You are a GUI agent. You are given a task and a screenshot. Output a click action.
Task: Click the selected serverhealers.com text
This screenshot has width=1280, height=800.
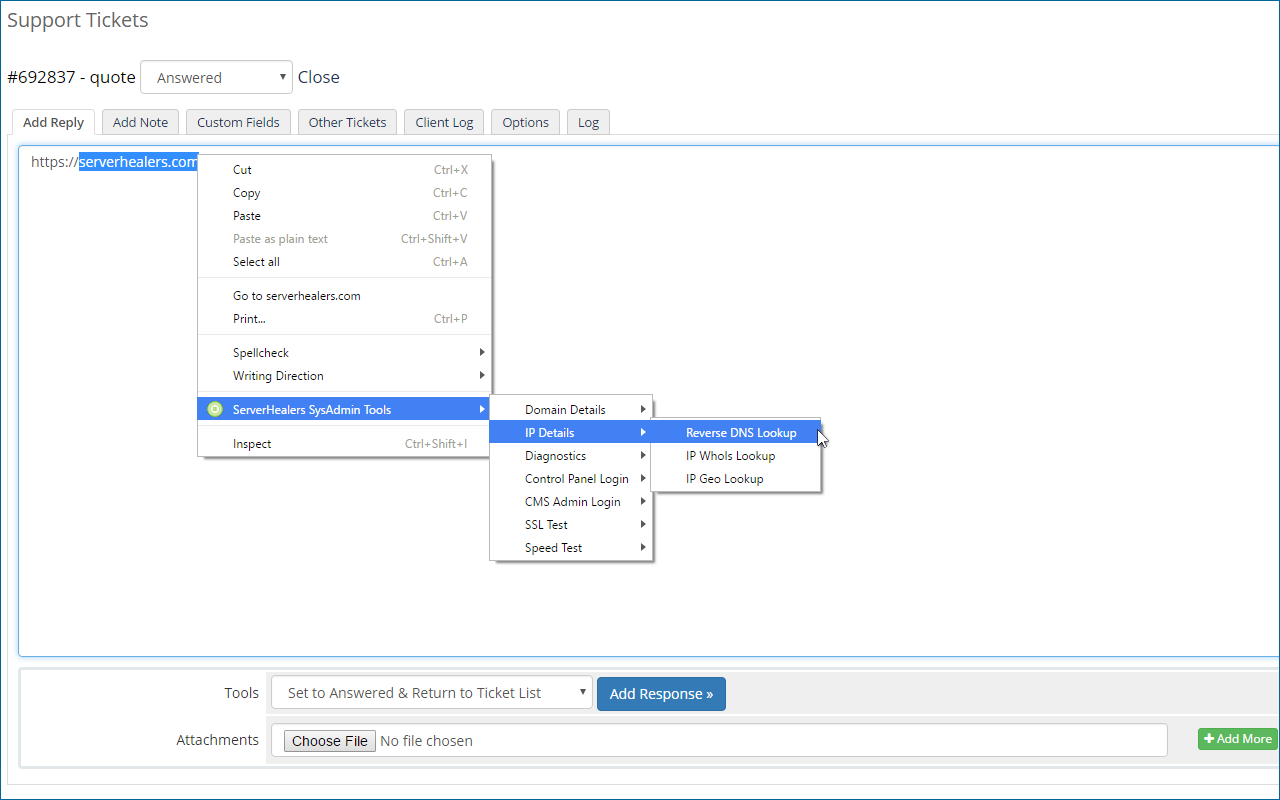138,162
